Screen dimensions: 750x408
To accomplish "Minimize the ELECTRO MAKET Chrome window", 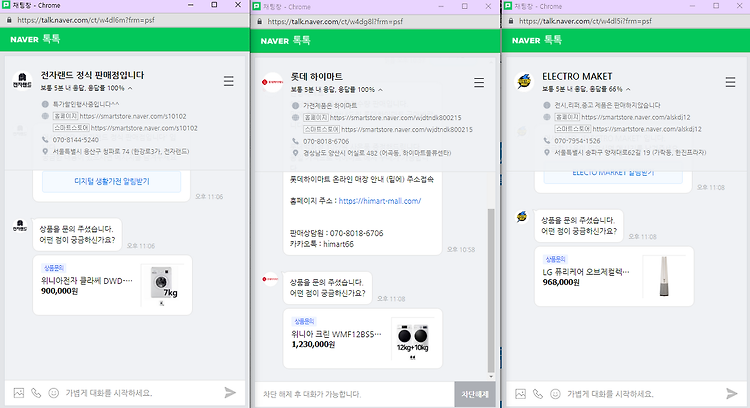I will click(692, 6).
